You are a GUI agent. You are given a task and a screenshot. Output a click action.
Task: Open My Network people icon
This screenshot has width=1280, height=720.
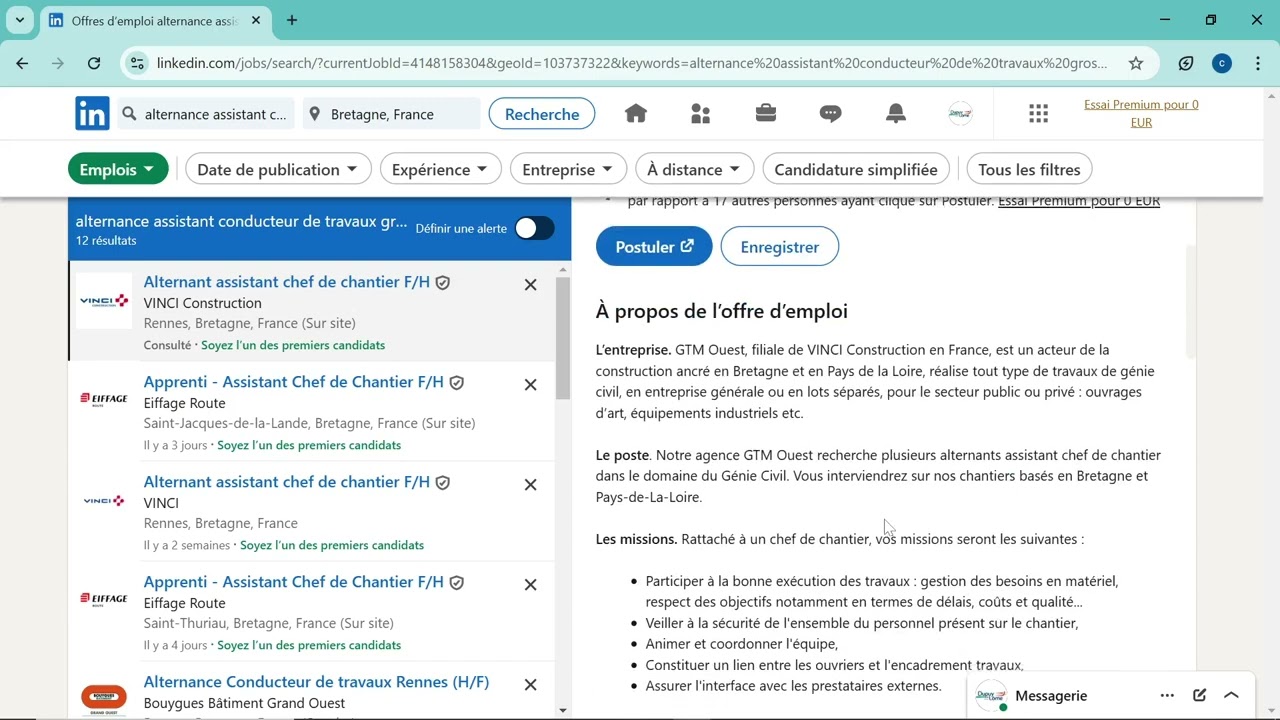(701, 114)
